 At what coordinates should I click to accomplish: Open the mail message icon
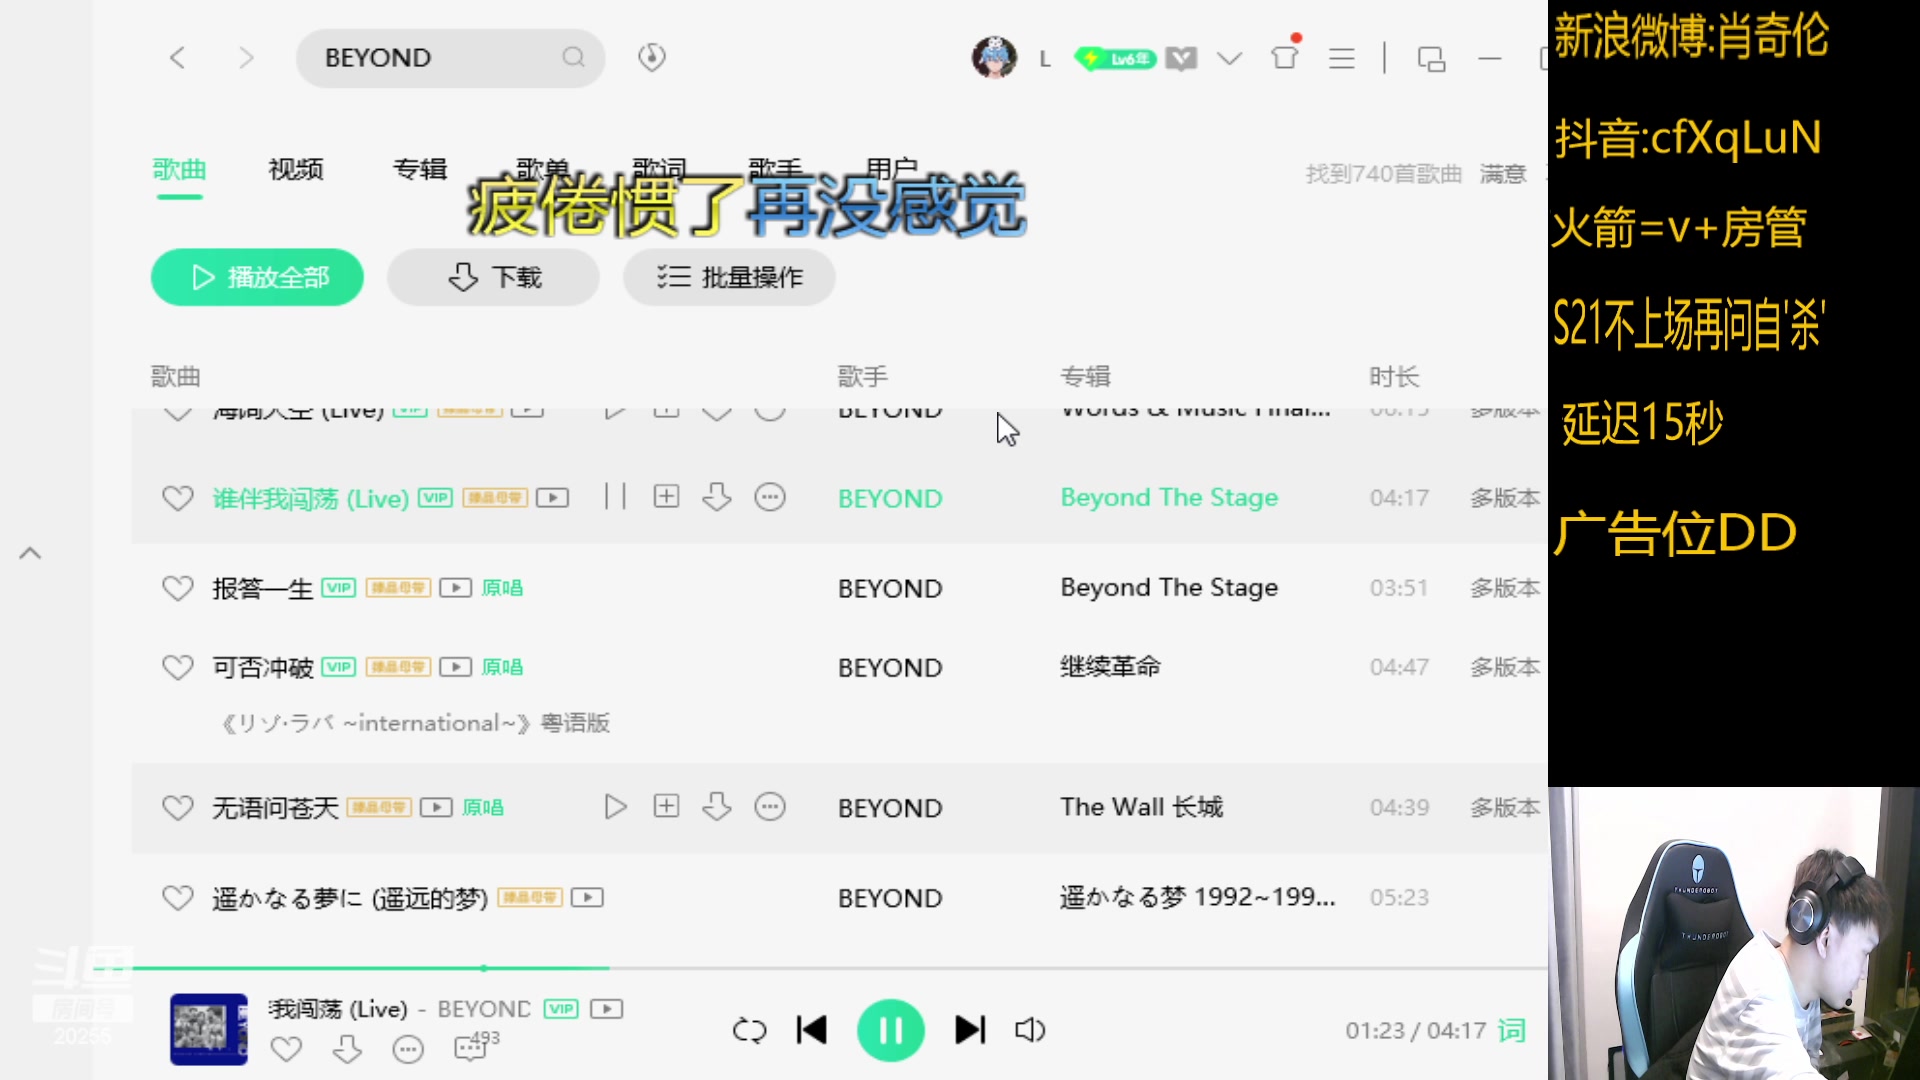(x=1181, y=59)
